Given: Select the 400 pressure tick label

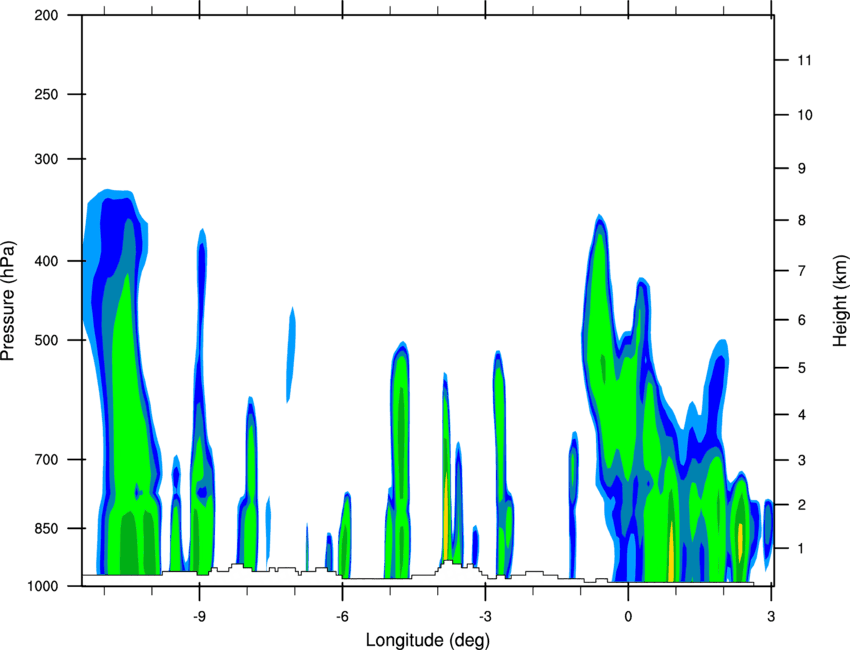Looking at the screenshot, I should point(46,261).
